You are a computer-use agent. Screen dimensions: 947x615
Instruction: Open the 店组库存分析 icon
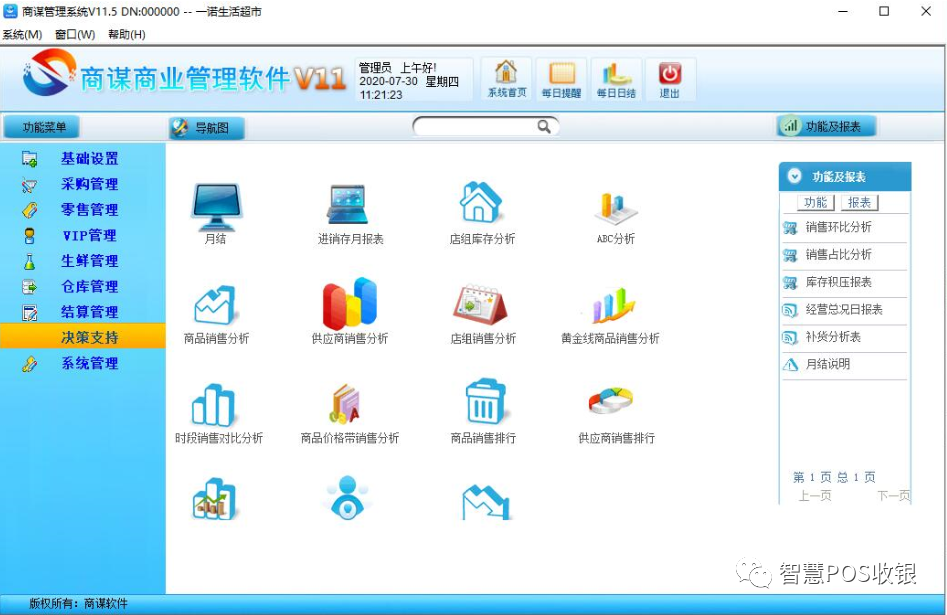[x=481, y=210]
